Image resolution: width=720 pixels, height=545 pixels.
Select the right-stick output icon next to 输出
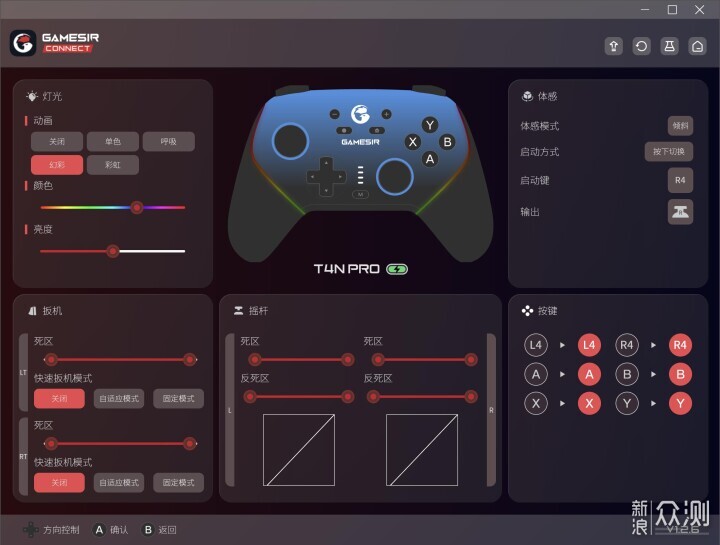pos(680,212)
